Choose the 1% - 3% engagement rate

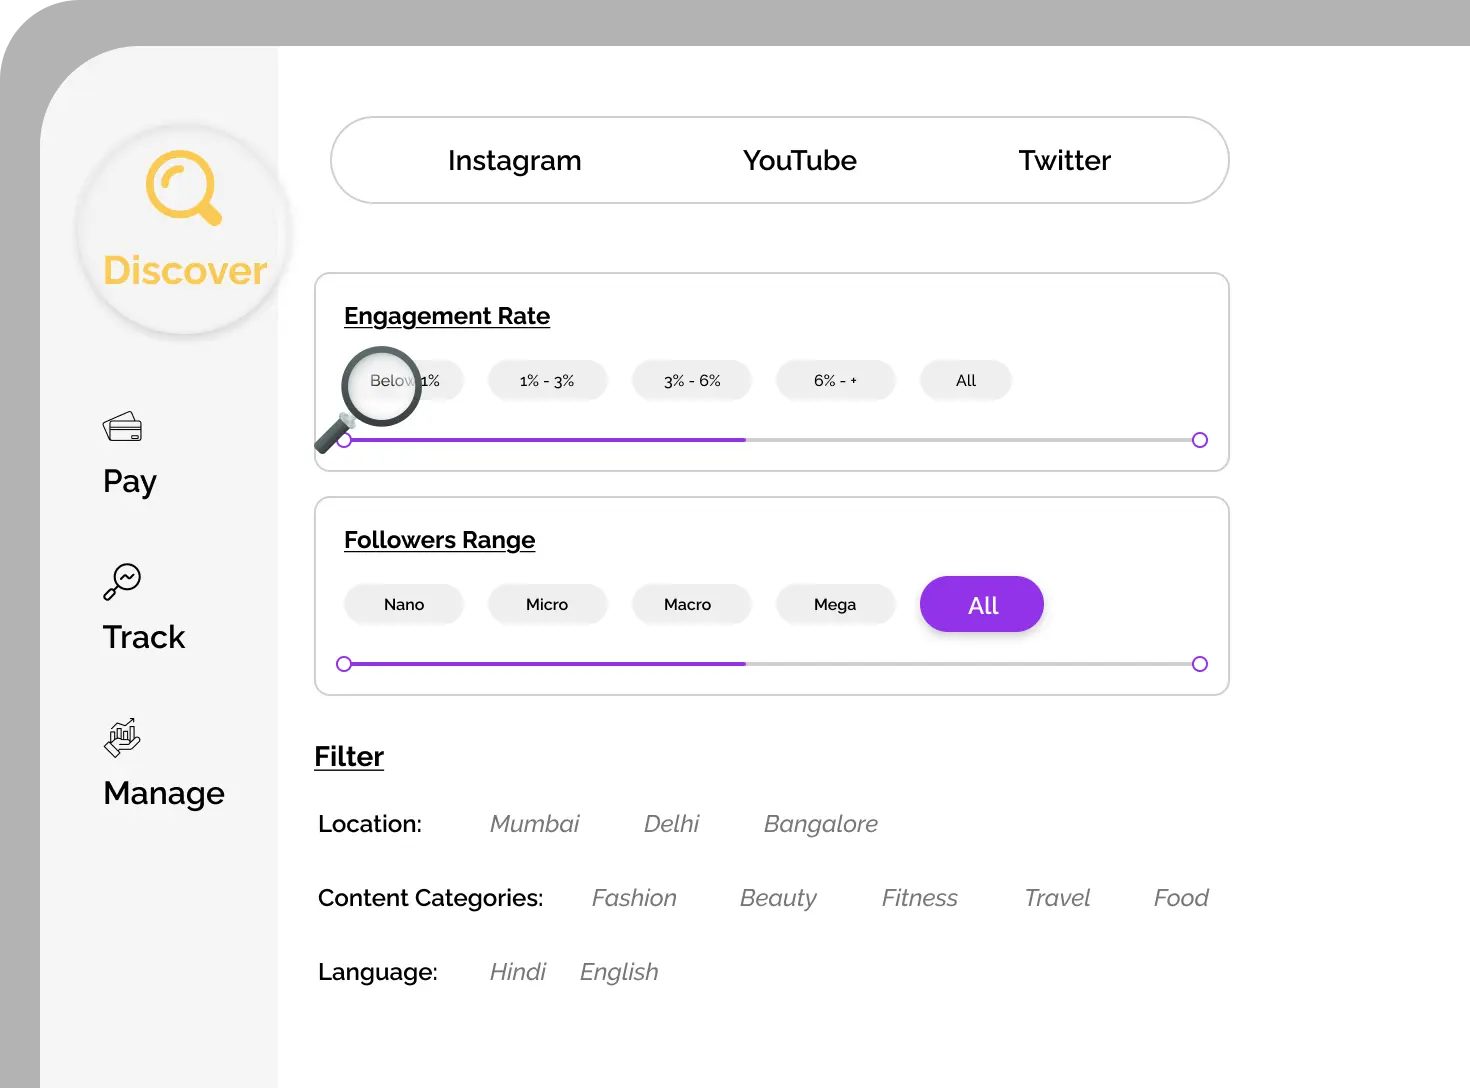547,381
